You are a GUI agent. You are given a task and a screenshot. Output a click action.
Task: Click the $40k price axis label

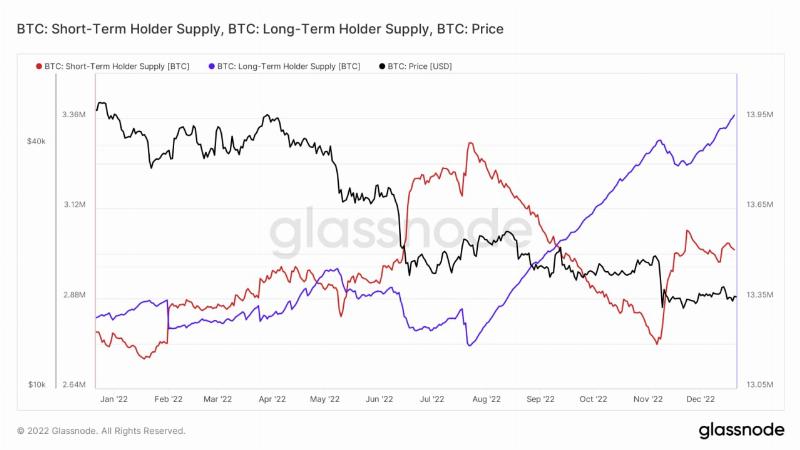coord(36,141)
